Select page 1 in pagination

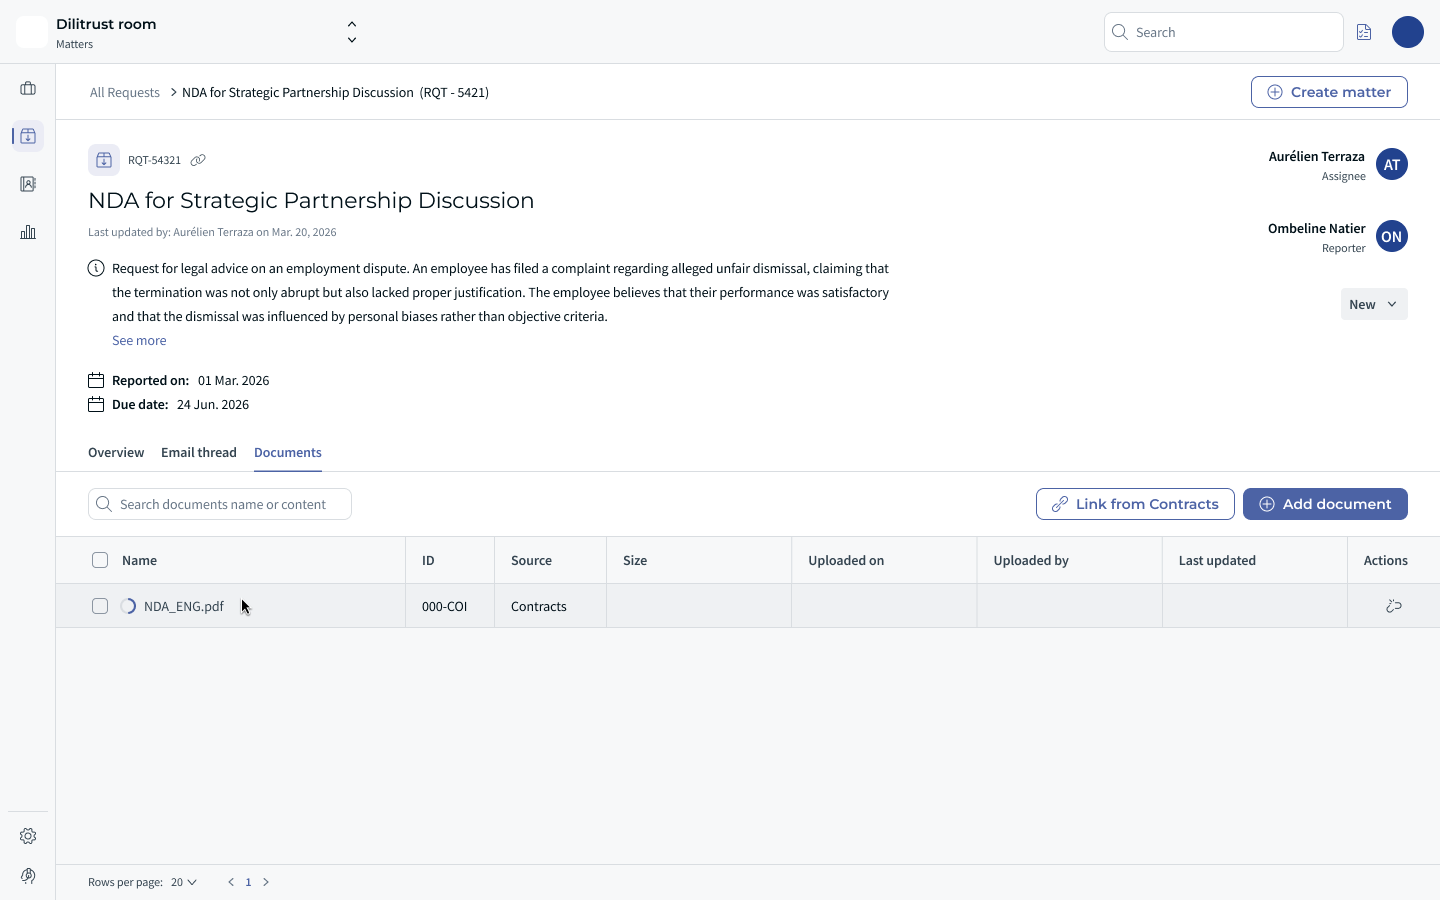[x=248, y=882]
